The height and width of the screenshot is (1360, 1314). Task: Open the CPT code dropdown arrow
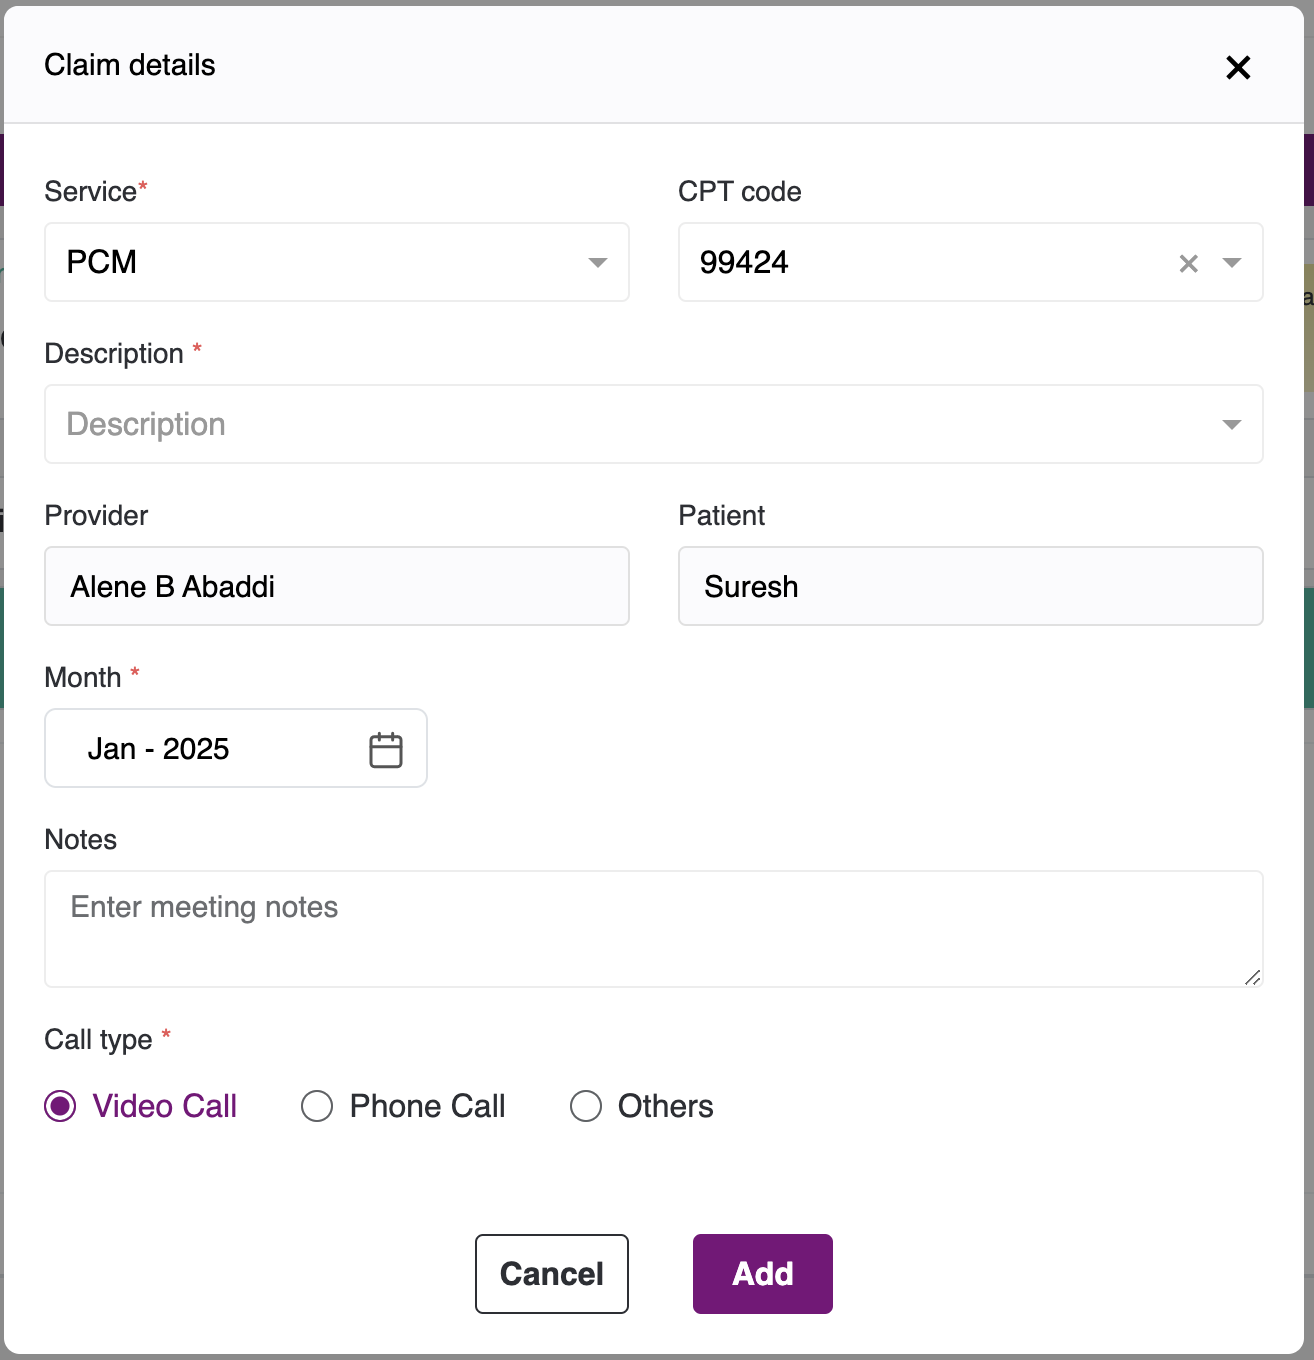[1232, 262]
